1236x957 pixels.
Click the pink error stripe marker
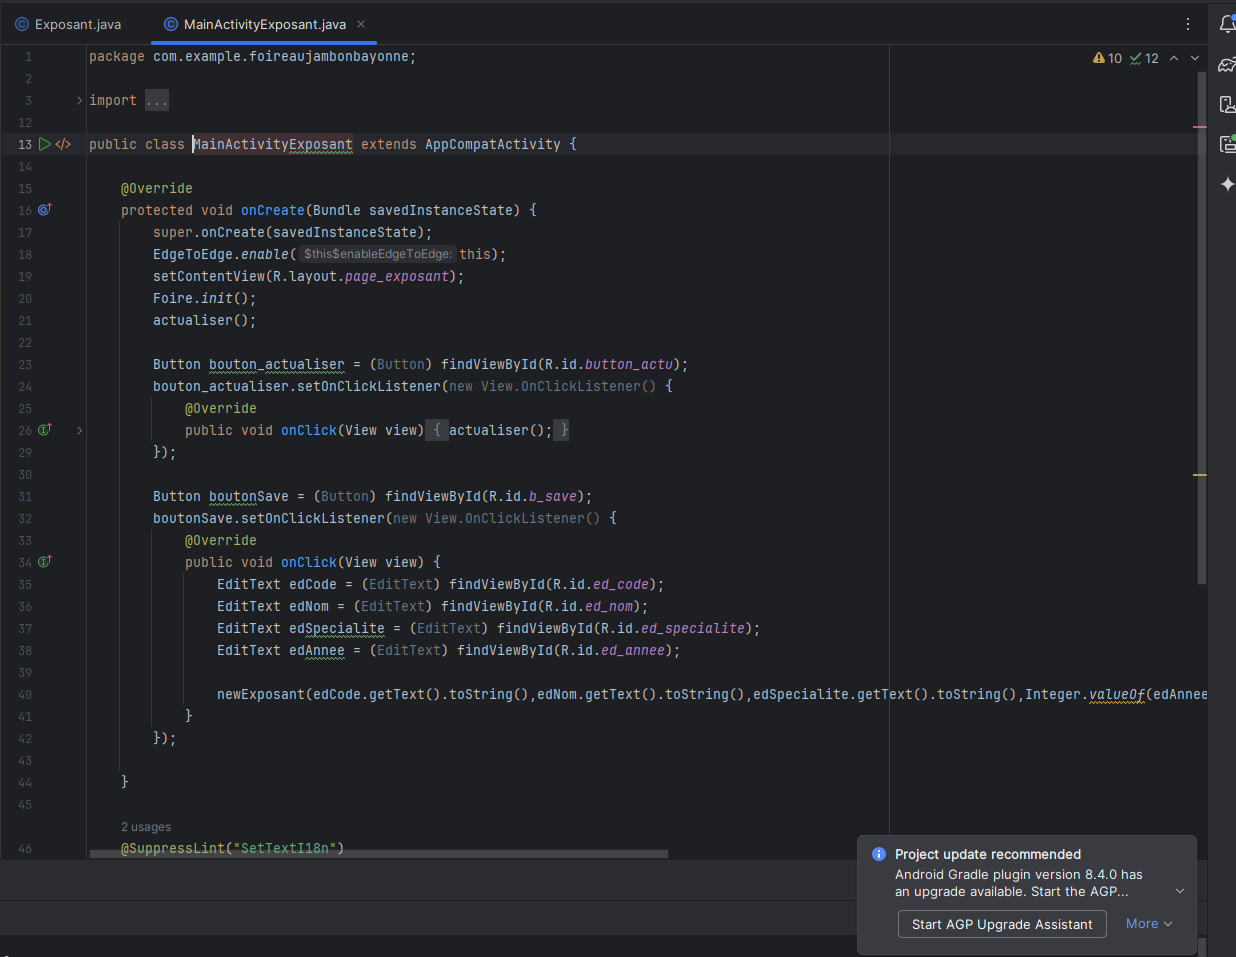(1199, 127)
